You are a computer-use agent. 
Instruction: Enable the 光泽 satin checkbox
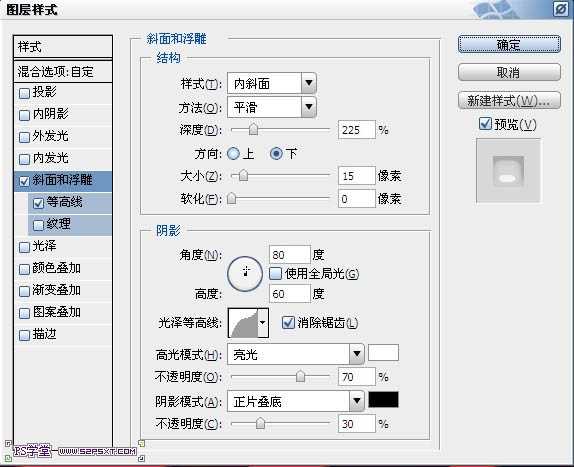pyautogui.click(x=24, y=247)
